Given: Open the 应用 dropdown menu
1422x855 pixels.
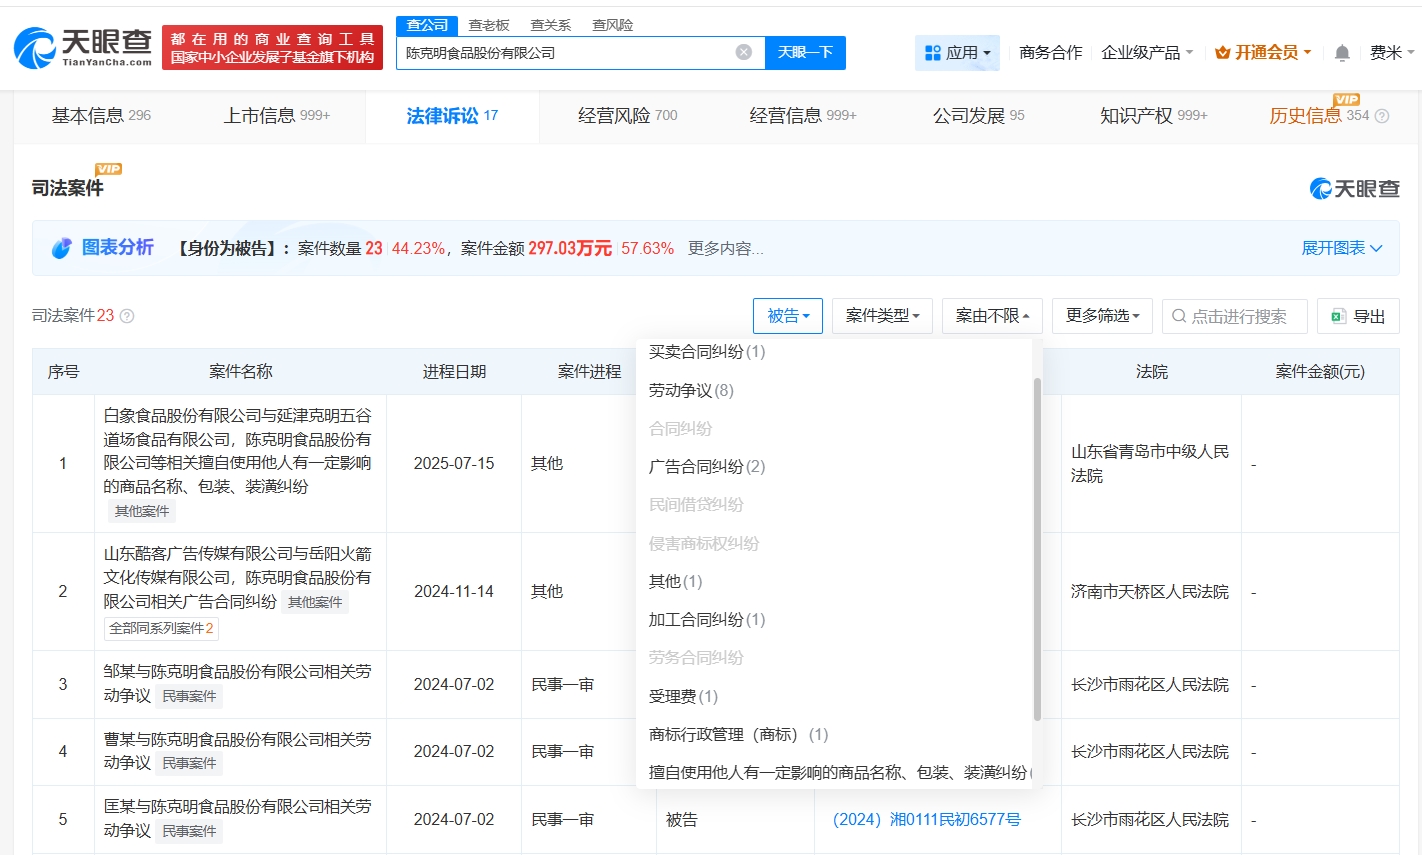Looking at the screenshot, I should click(957, 53).
